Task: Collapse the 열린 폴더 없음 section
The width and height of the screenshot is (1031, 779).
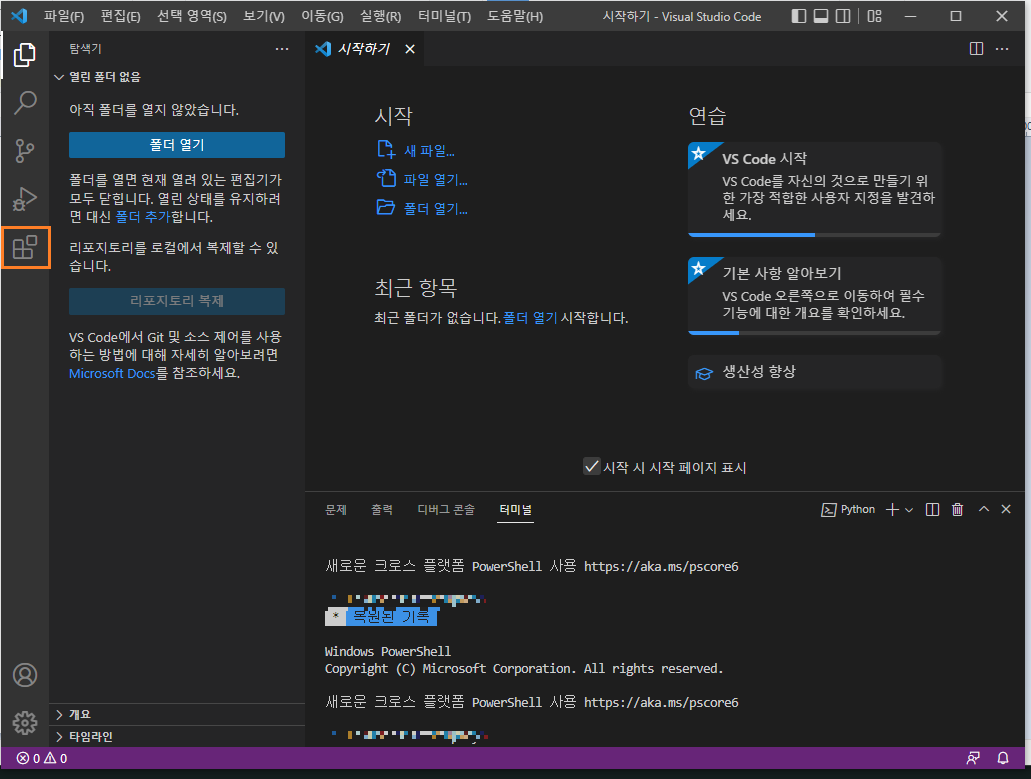Action: coord(178,77)
